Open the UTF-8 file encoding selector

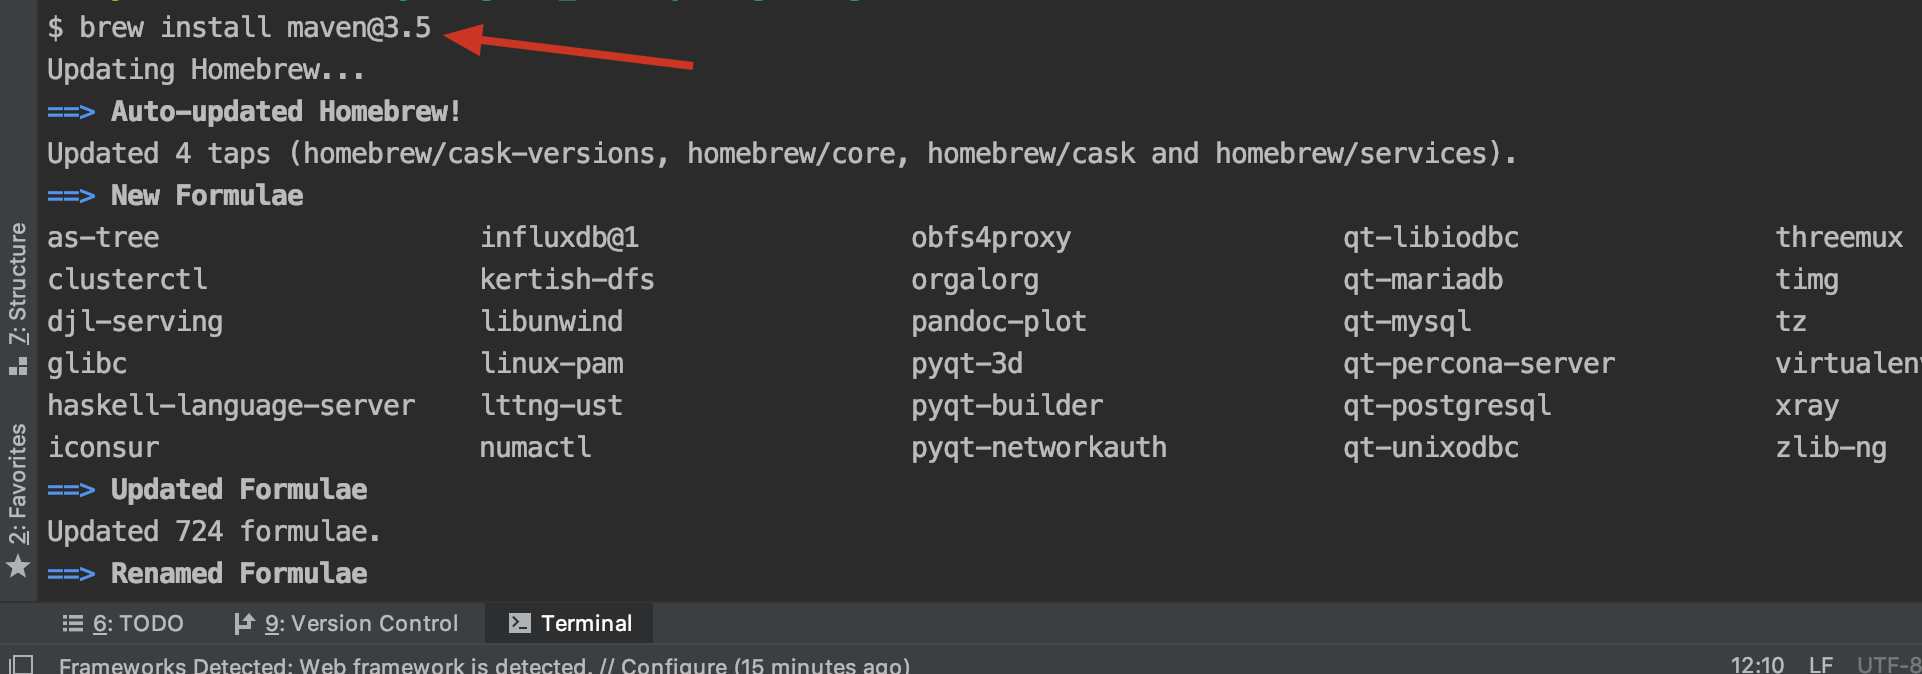pos(1888,663)
